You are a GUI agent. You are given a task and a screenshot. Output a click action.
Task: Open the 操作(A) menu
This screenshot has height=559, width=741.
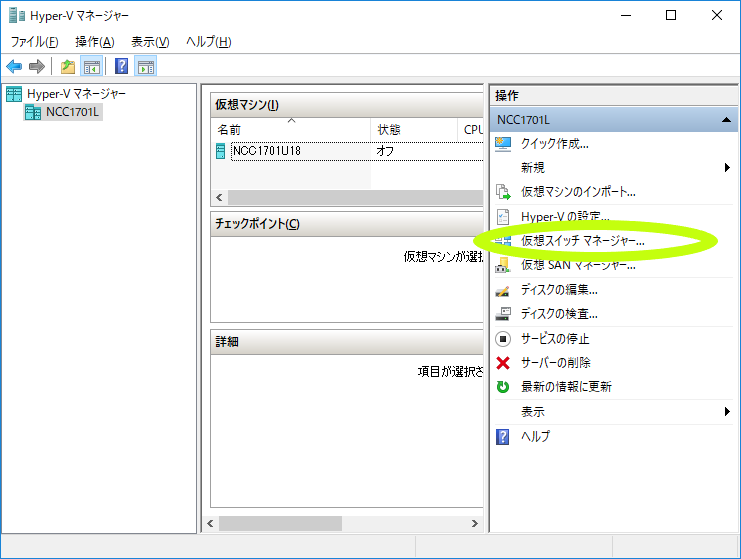pyautogui.click(x=95, y=42)
